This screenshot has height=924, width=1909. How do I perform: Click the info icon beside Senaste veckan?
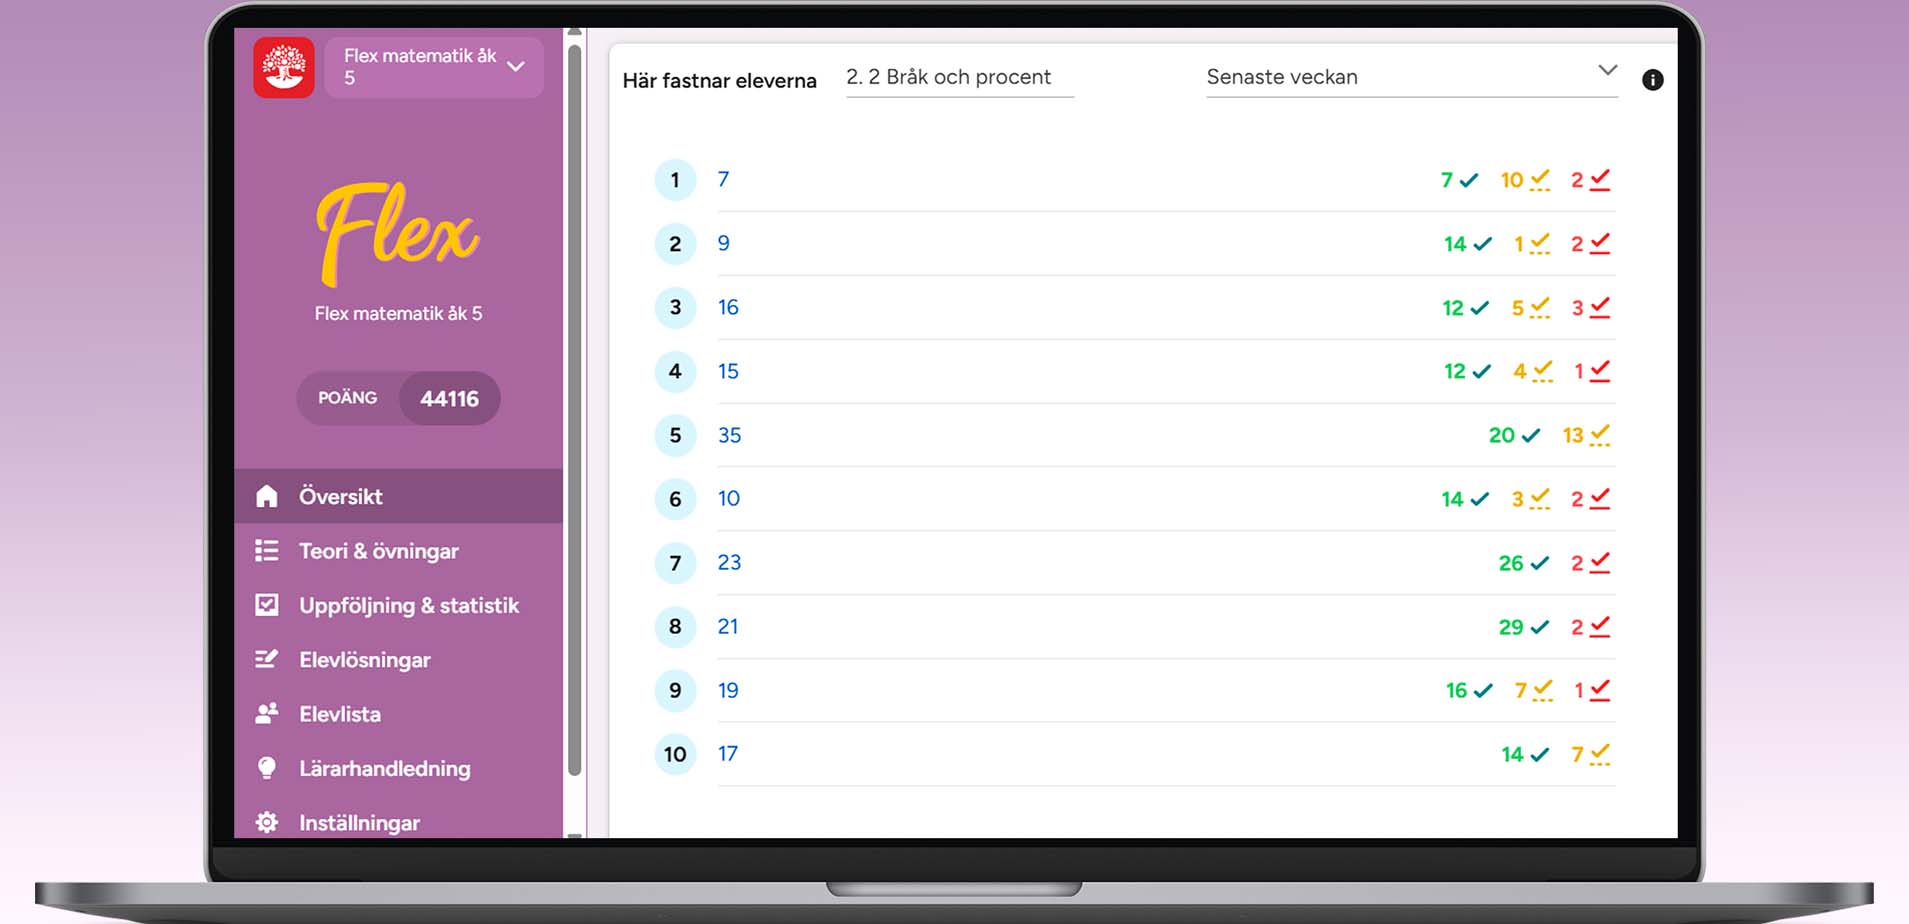[x=1652, y=80]
